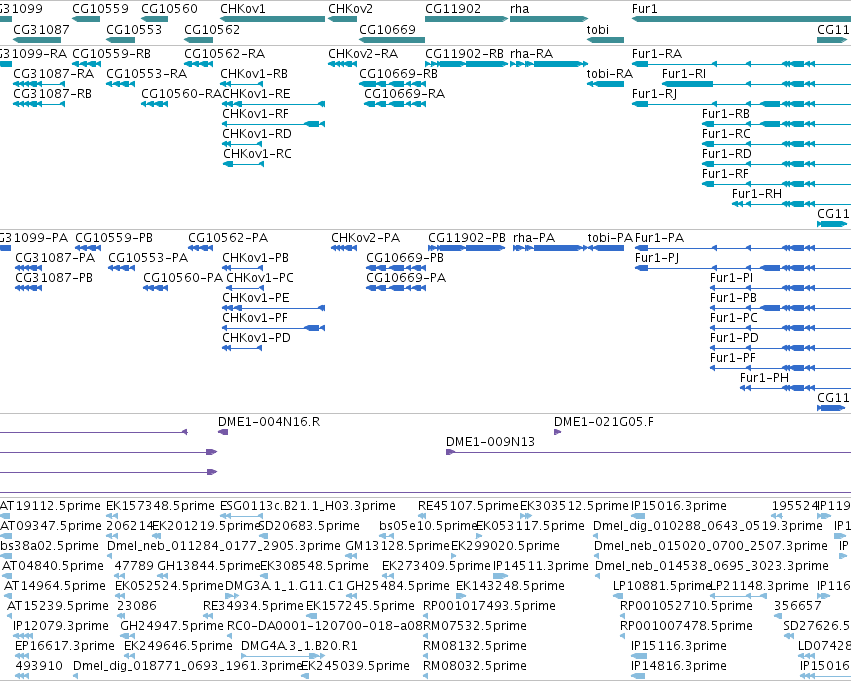Click protein CHKov1-PB label
Image resolution: width=851 pixels, height=681 pixels.
pos(255,258)
